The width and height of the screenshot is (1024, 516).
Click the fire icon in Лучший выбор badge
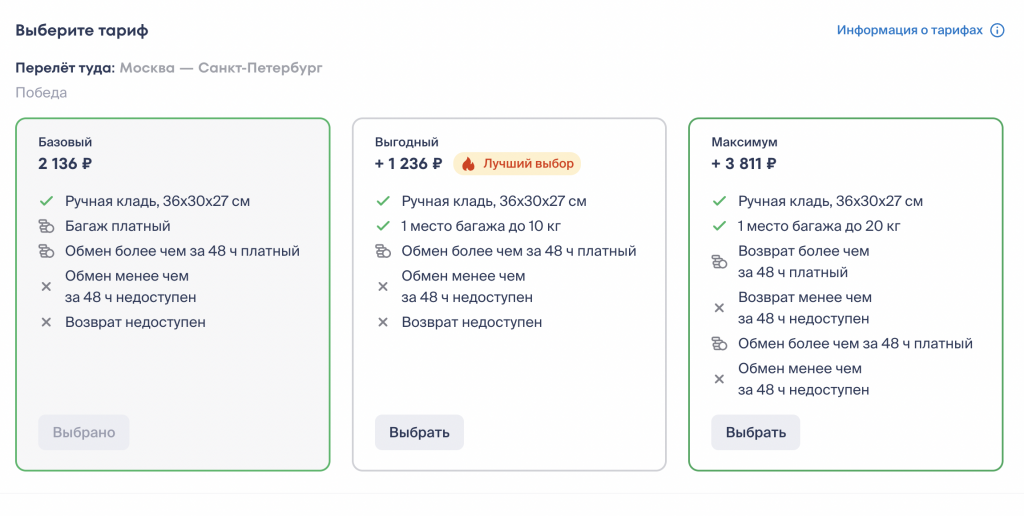click(x=468, y=164)
